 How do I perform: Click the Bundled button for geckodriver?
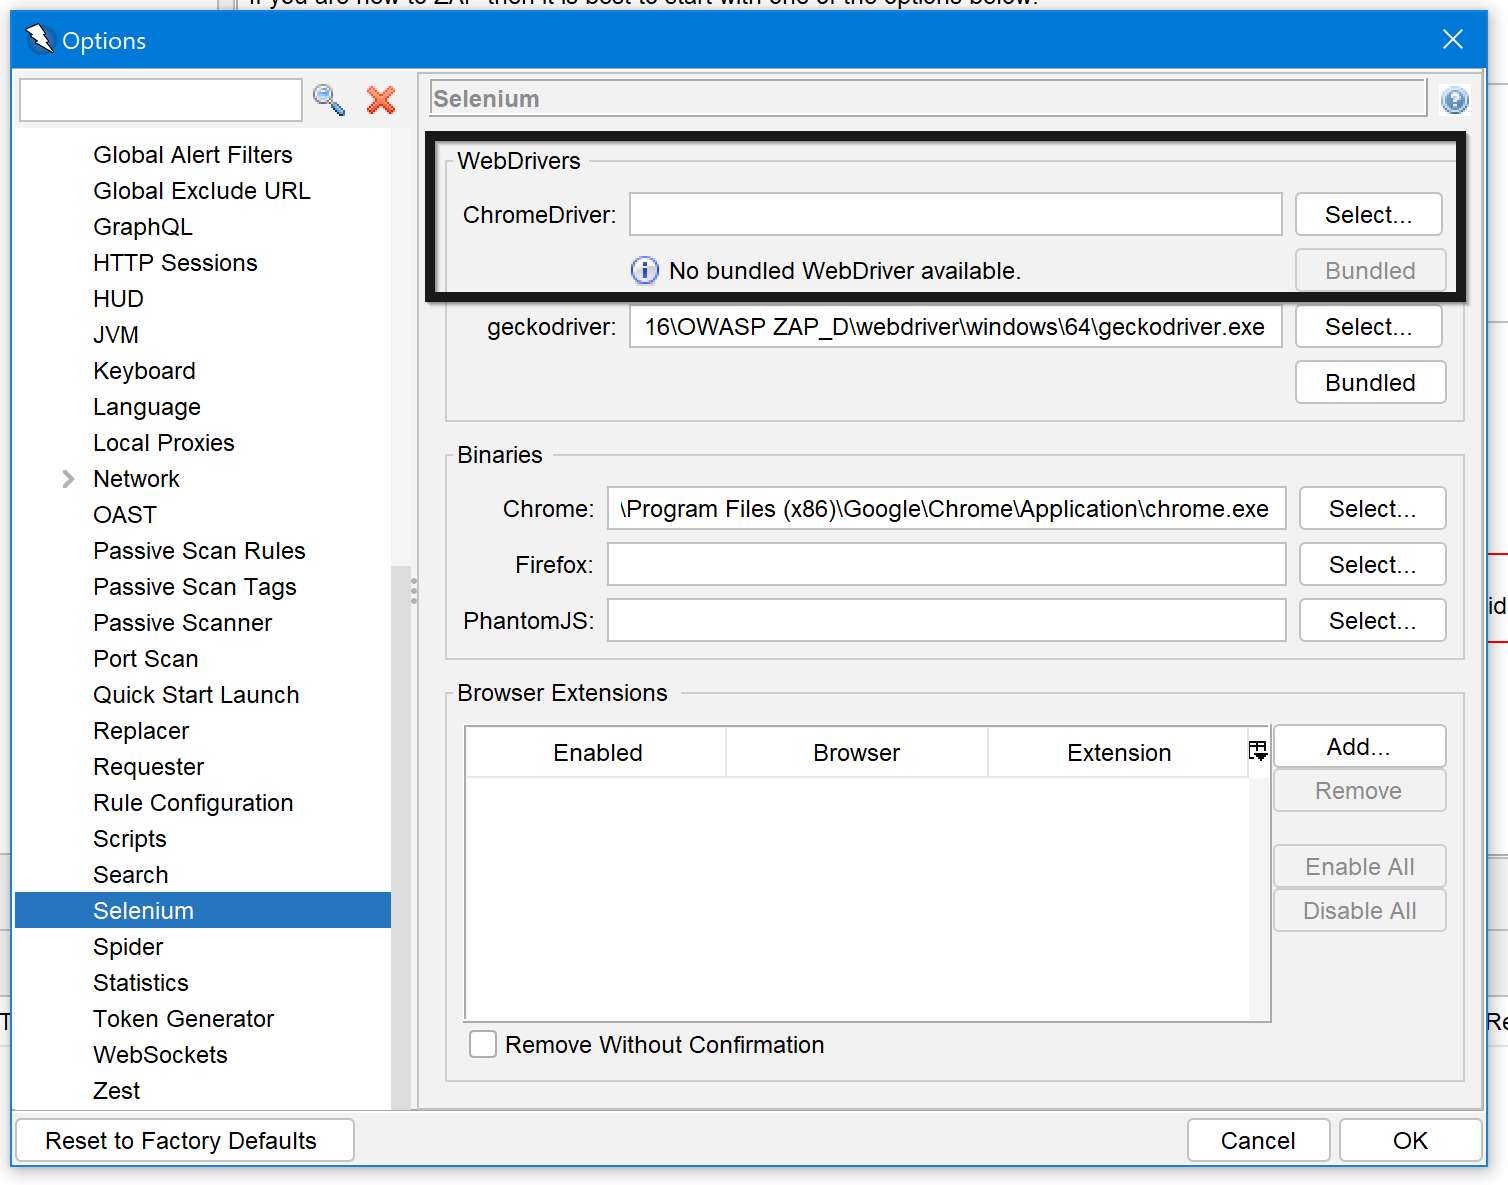tap(1370, 382)
